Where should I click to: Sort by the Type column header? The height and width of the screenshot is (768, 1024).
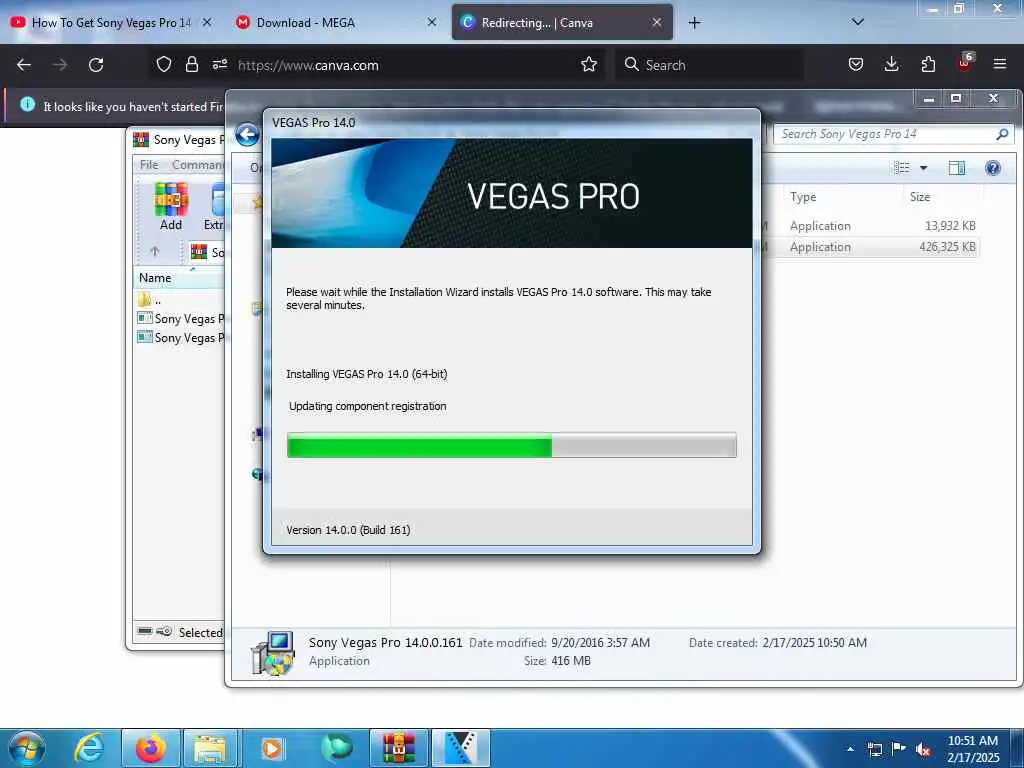click(x=803, y=197)
